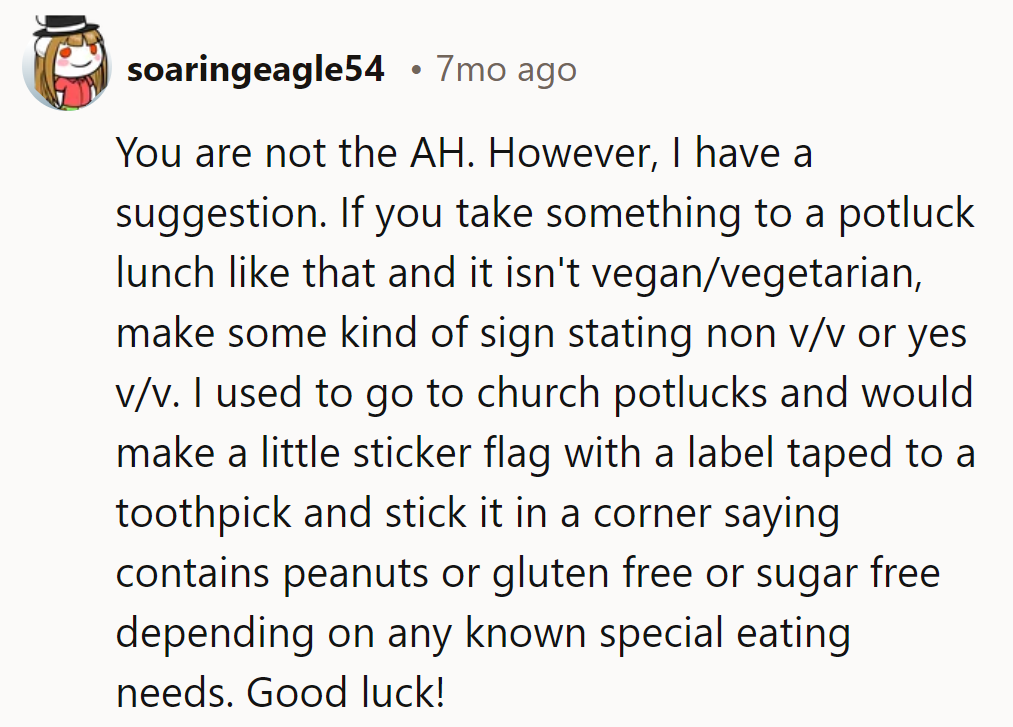Click the dot separator before the timestamp

(414, 70)
